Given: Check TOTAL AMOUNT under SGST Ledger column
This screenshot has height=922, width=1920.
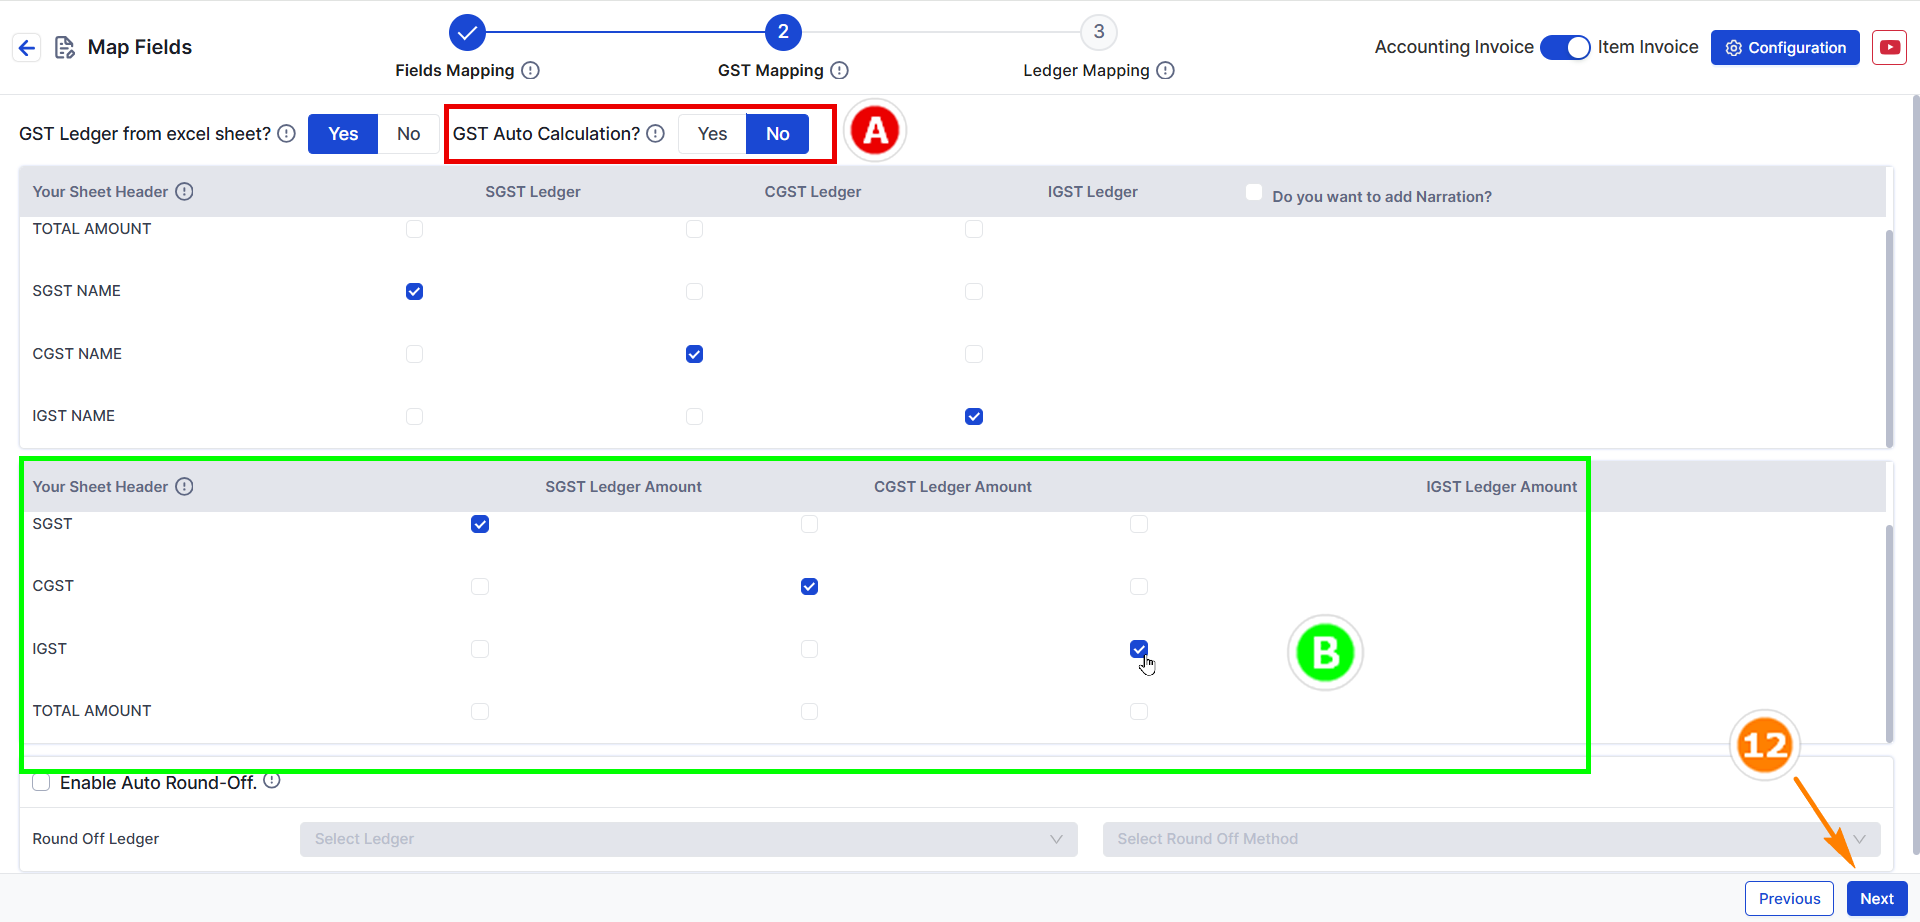Looking at the screenshot, I should [x=414, y=229].
